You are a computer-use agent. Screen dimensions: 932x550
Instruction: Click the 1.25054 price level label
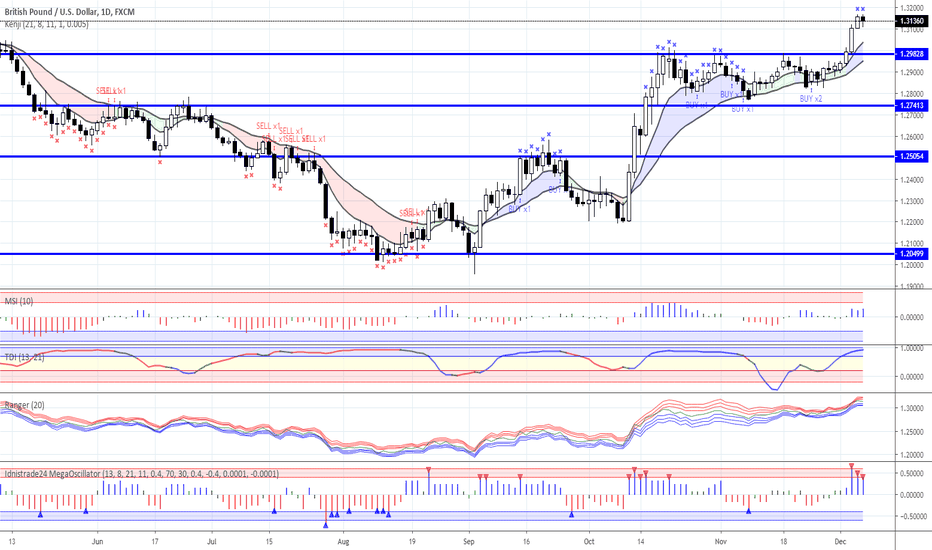pos(909,157)
